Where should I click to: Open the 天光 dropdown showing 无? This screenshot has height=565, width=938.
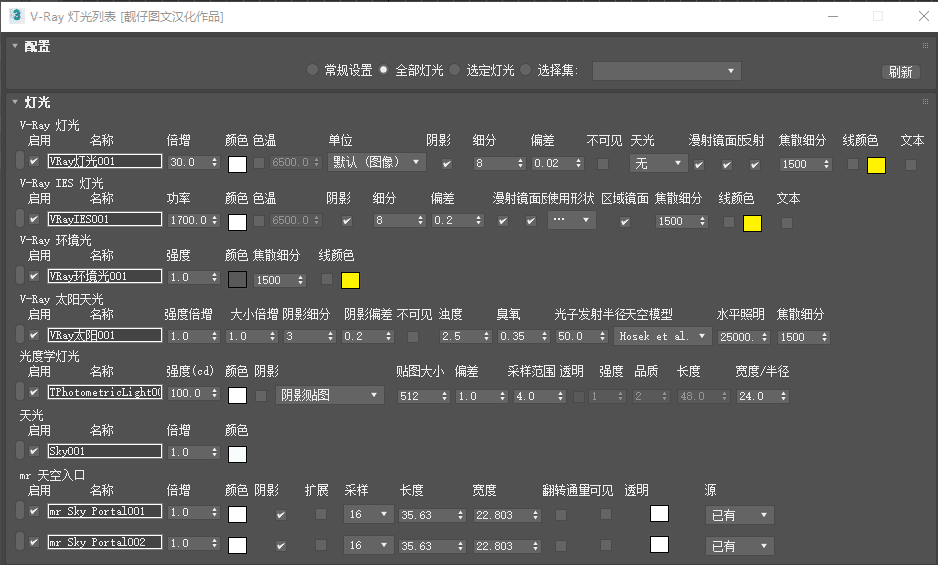658,163
